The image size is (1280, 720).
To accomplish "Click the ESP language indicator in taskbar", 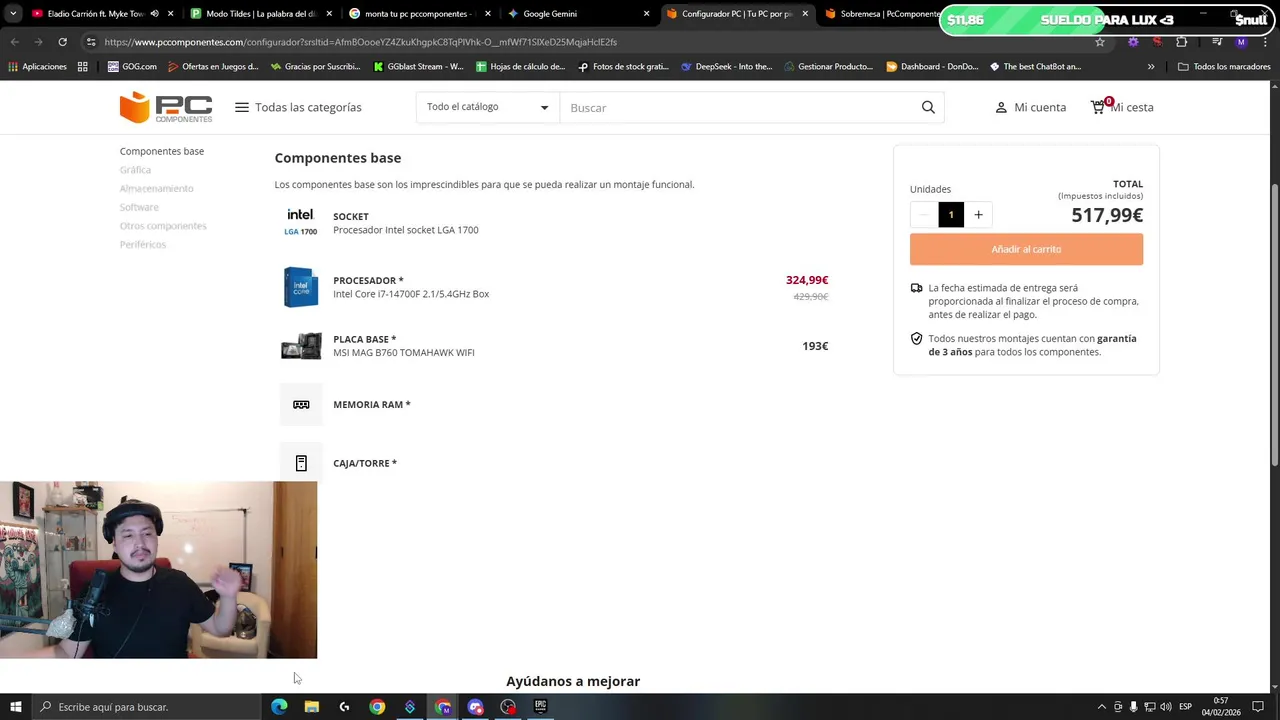I will [1186, 707].
